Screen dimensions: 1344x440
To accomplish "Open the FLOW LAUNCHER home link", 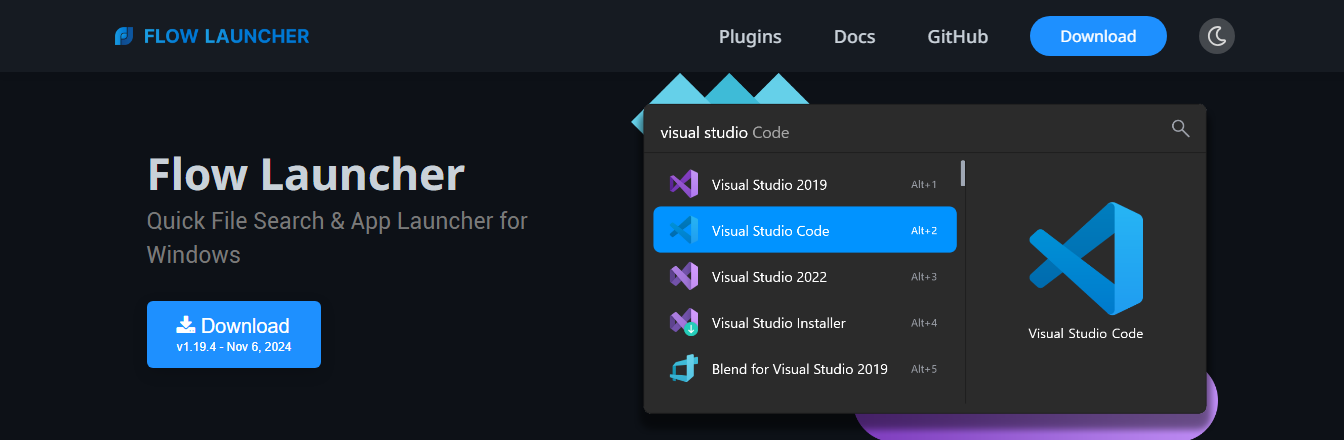I will [x=212, y=36].
